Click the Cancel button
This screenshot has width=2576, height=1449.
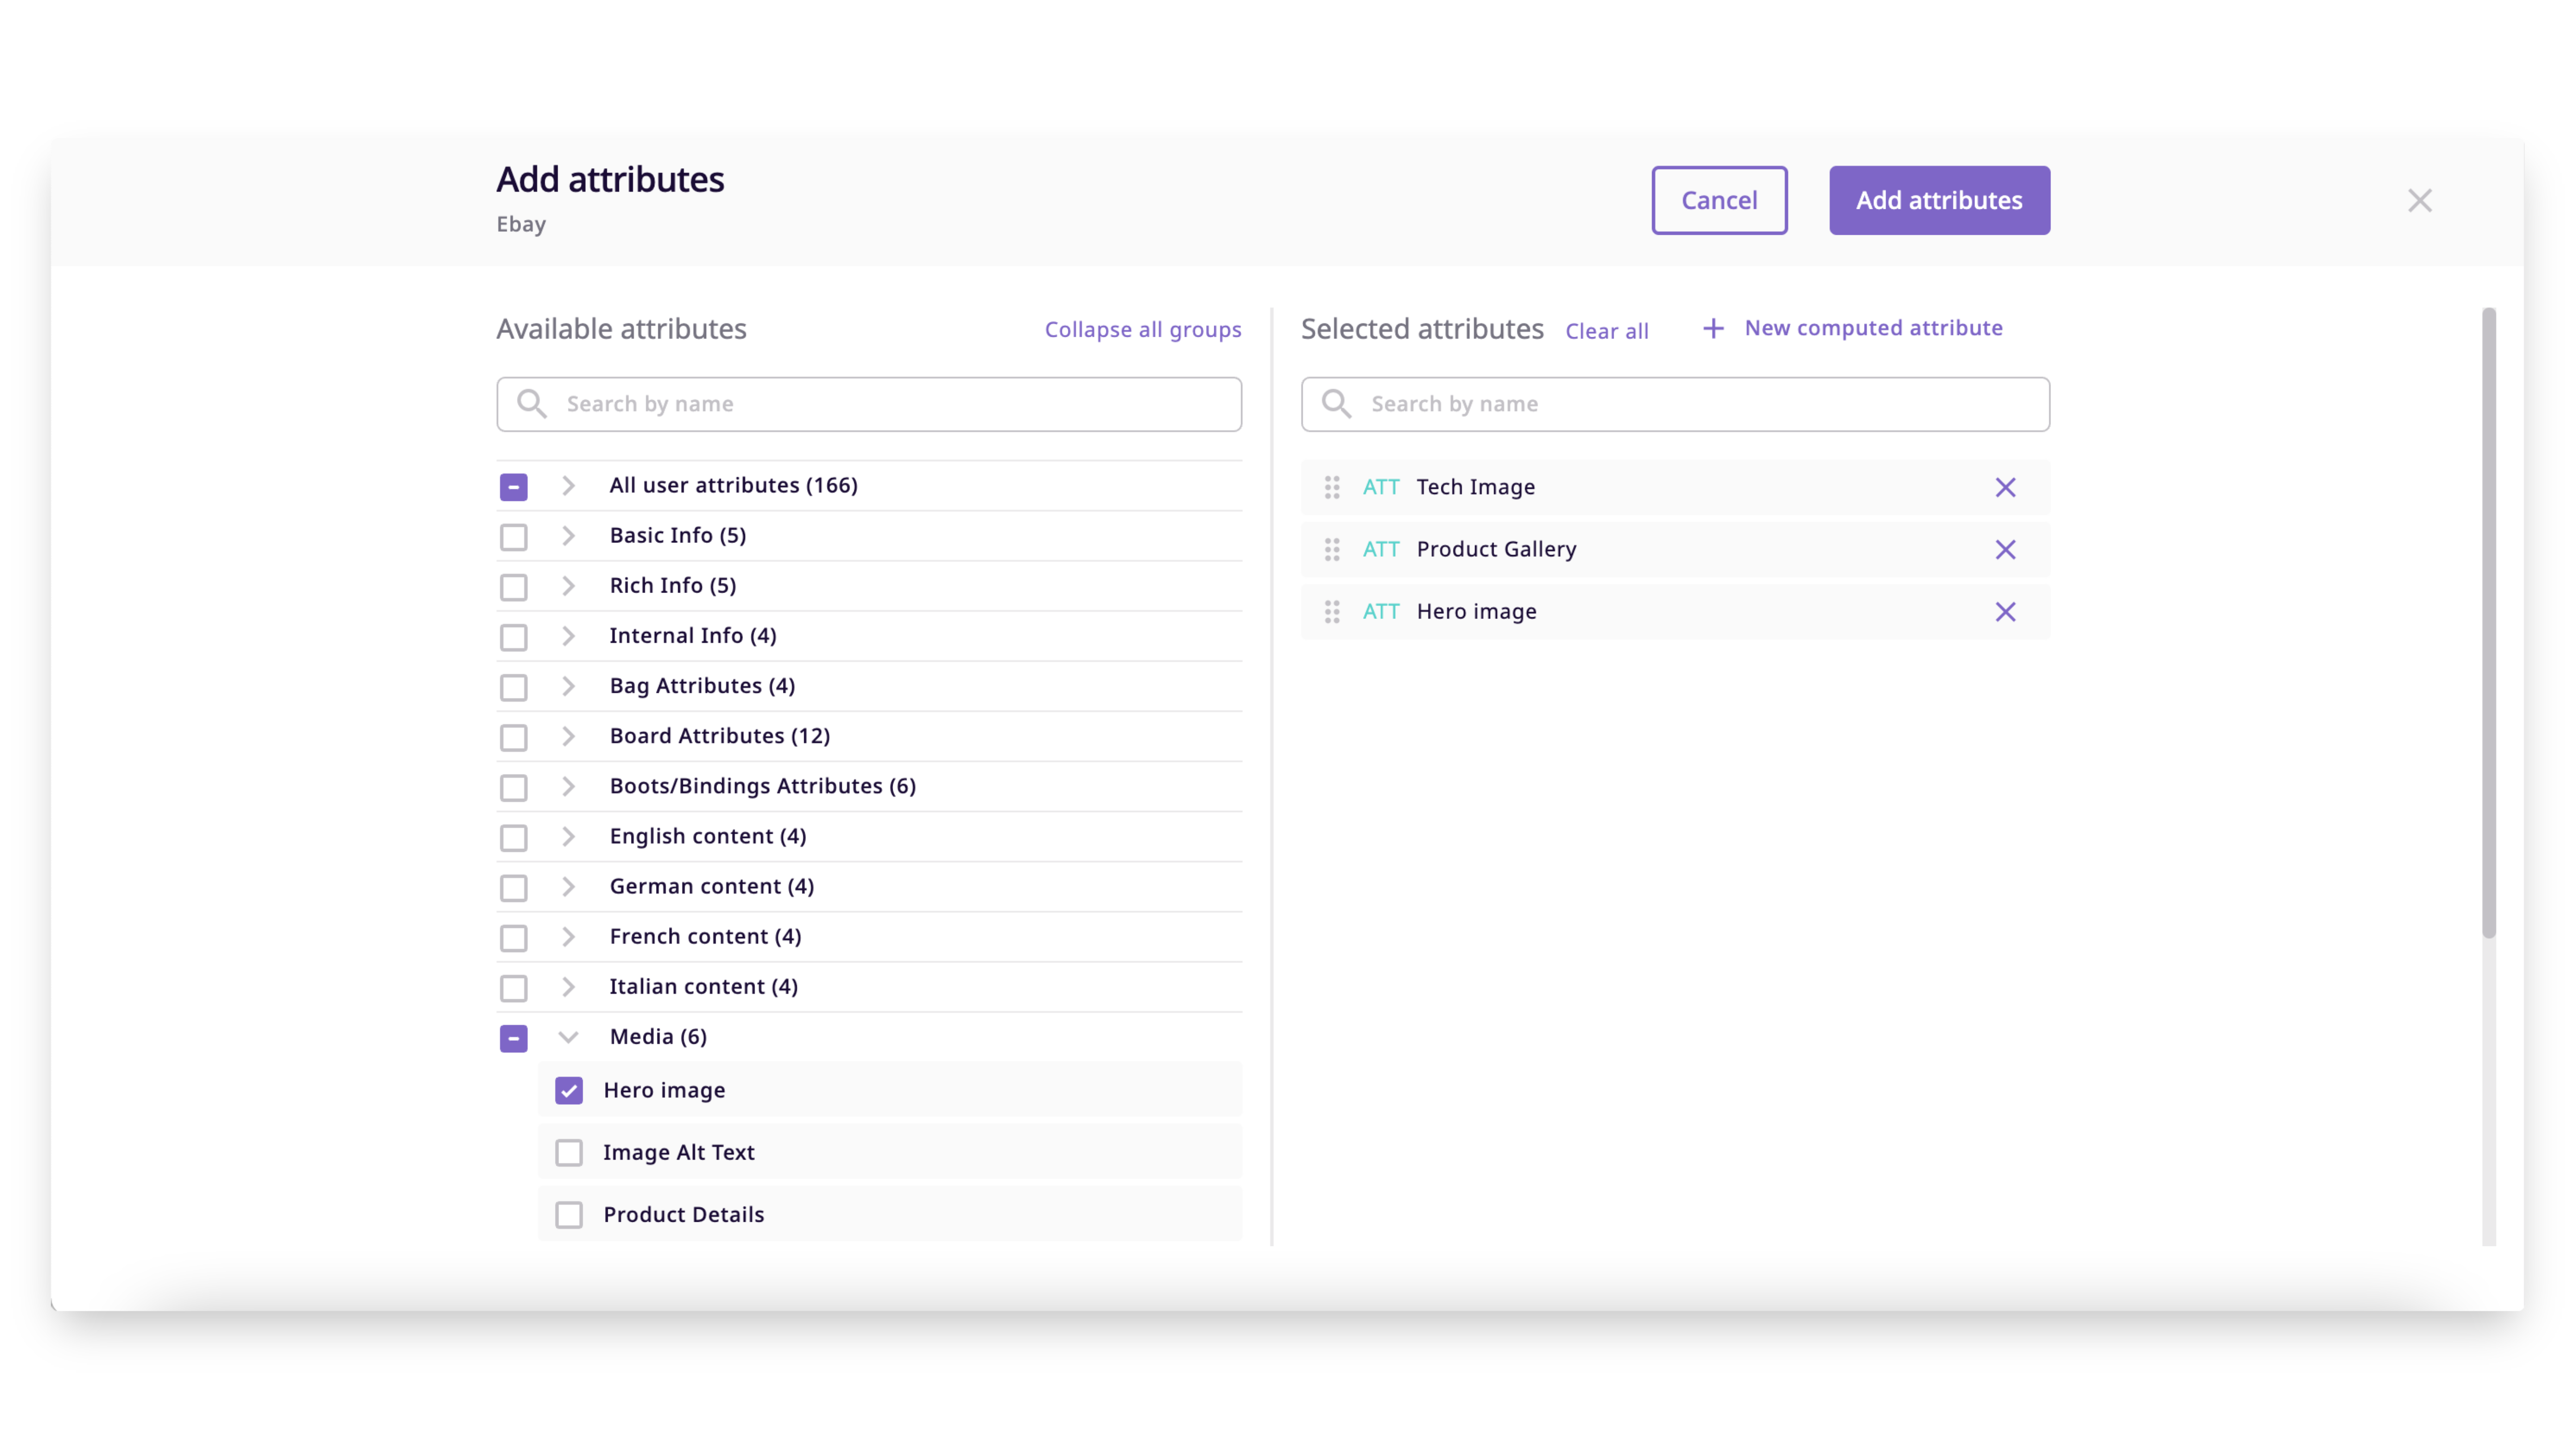click(1719, 200)
